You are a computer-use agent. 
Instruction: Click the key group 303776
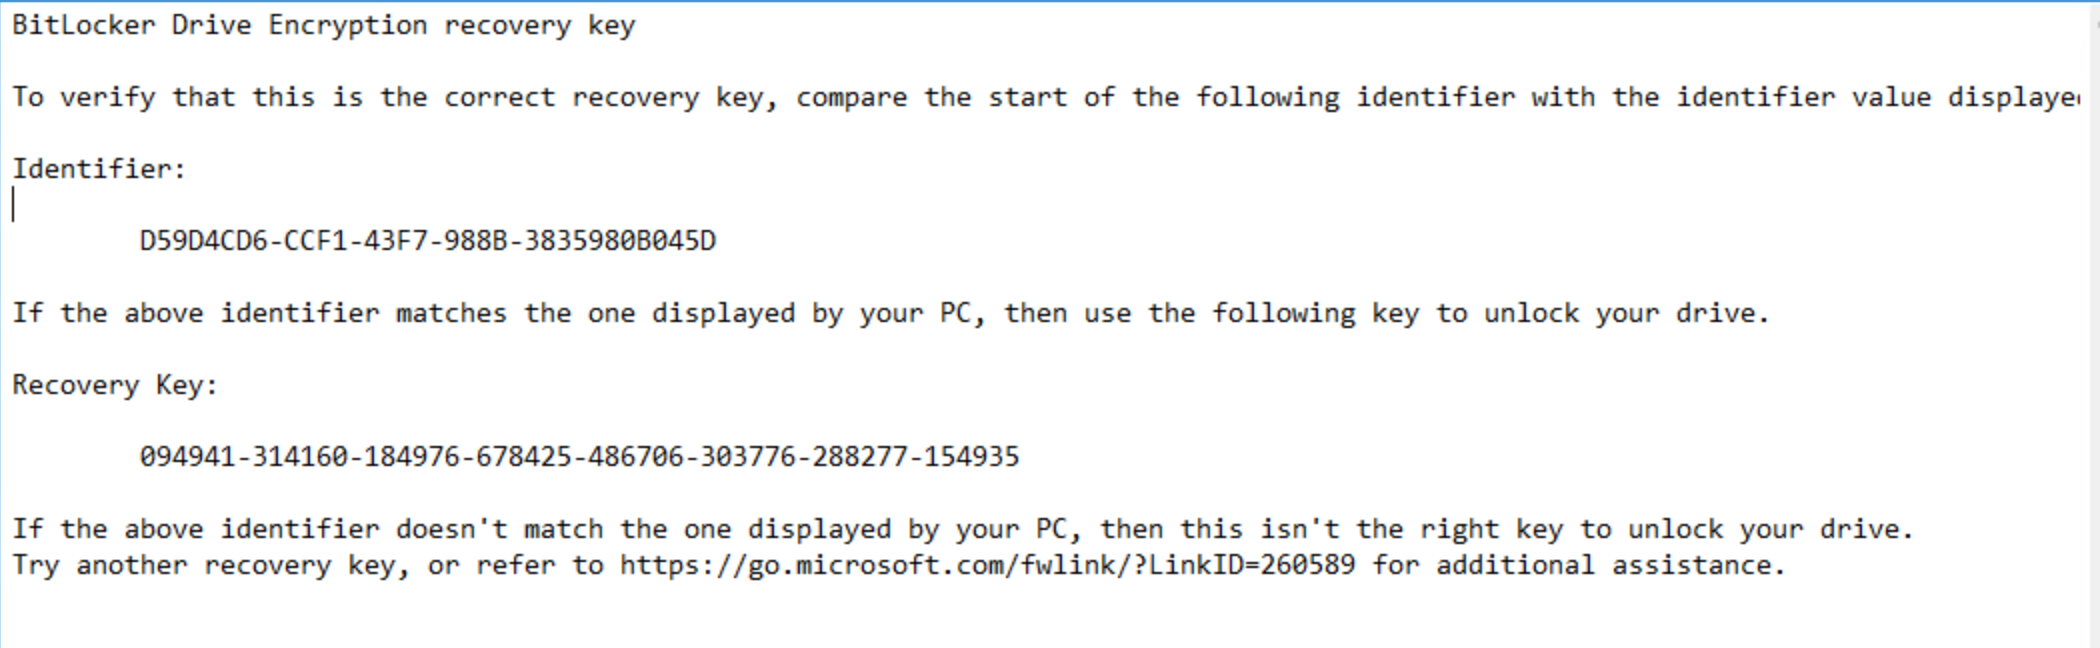pos(747,457)
